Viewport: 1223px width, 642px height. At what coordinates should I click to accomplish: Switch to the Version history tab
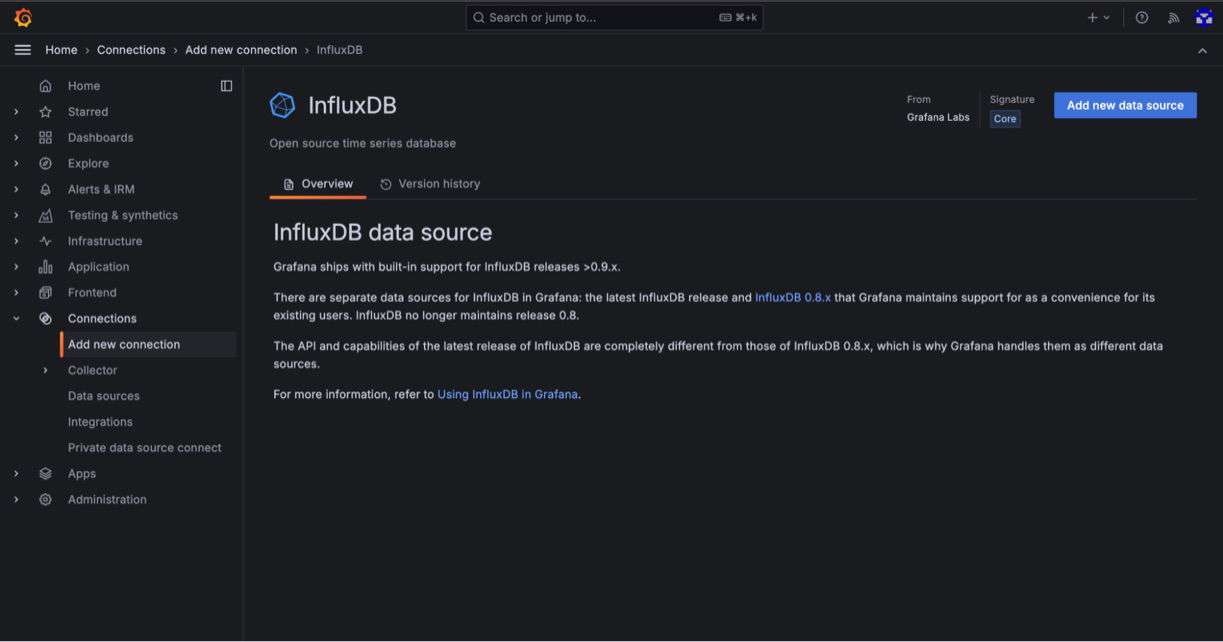tap(430, 184)
